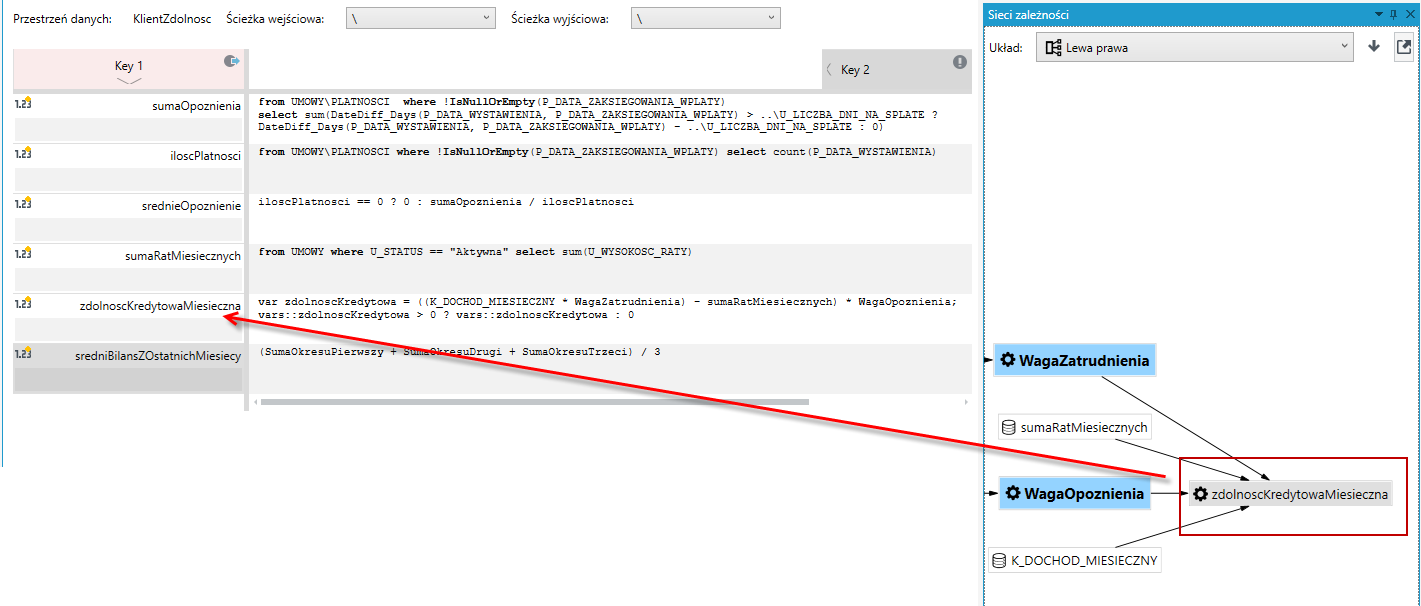Image resolution: width=1421 pixels, height=606 pixels.
Task: Collapse the Key 1 column chevron
Action: pos(129,80)
